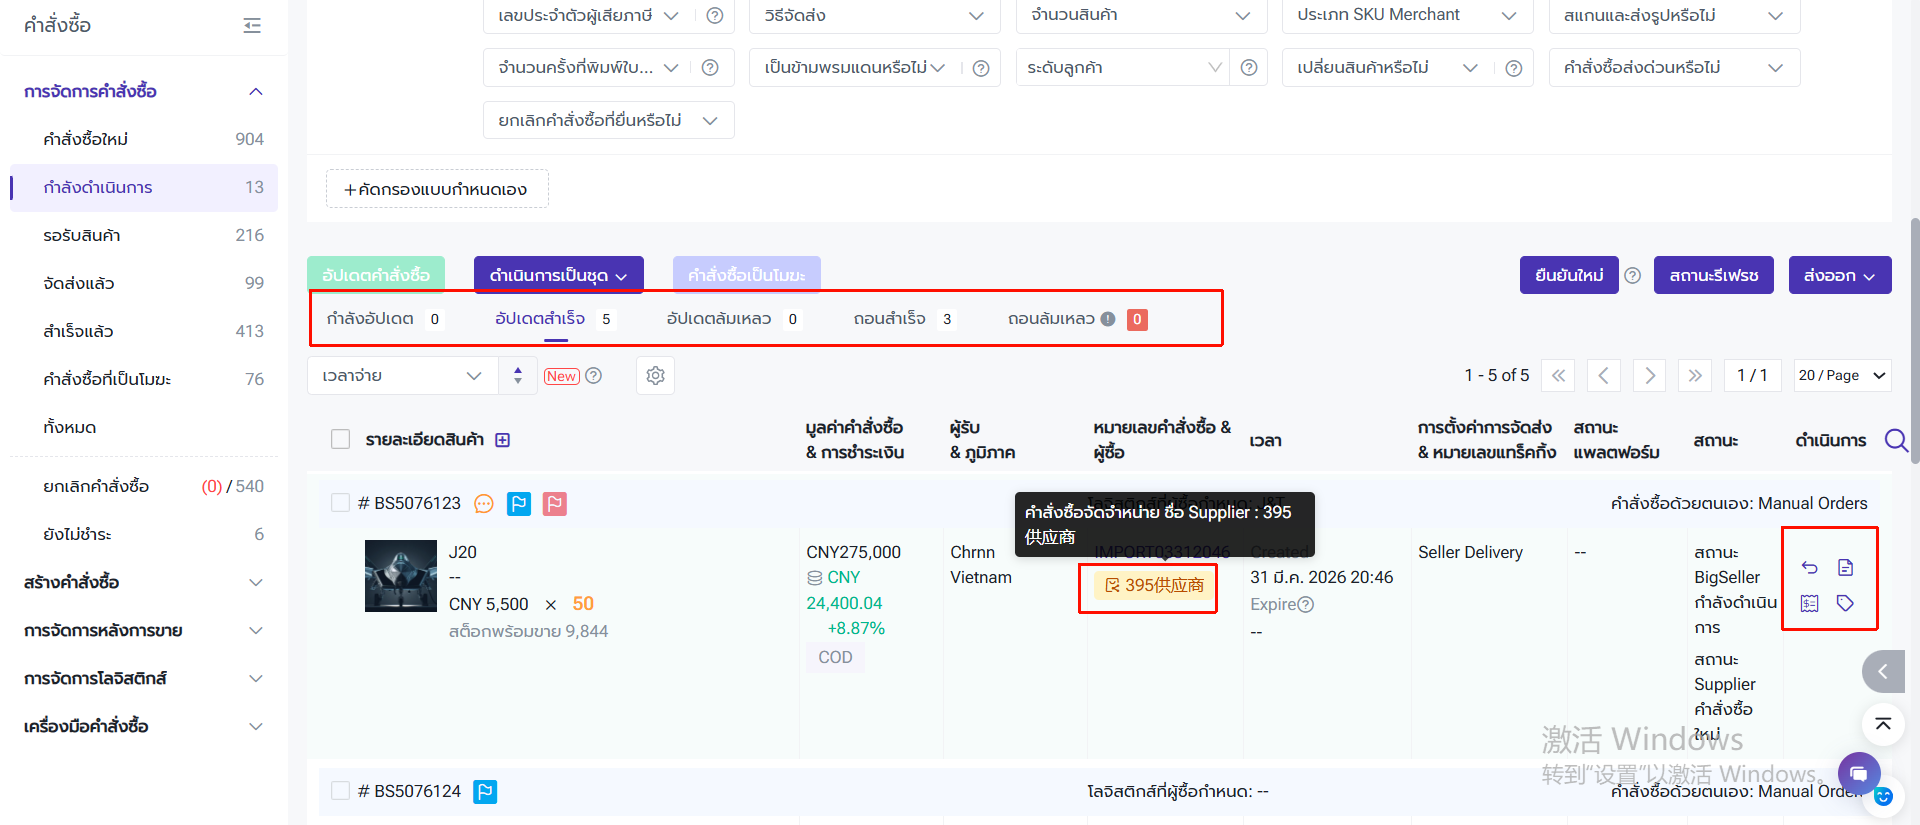The image size is (1920, 825).
Task: Open column settings gear icon
Action: click(655, 376)
